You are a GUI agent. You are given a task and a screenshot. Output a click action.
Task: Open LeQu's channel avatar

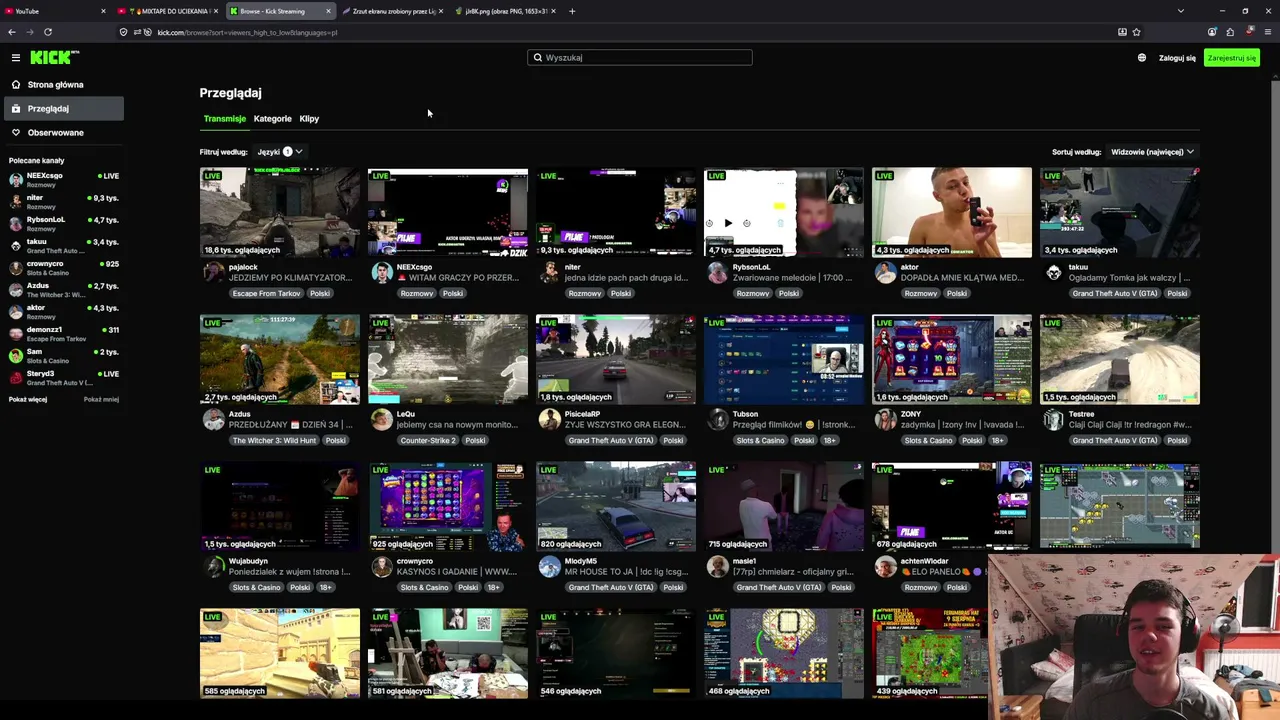pyautogui.click(x=382, y=420)
